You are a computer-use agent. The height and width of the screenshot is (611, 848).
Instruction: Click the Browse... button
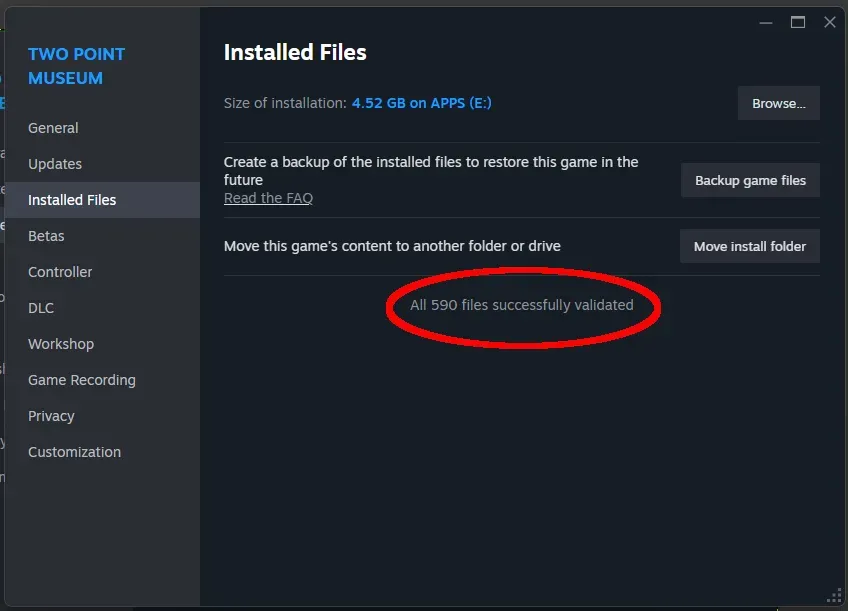778,103
